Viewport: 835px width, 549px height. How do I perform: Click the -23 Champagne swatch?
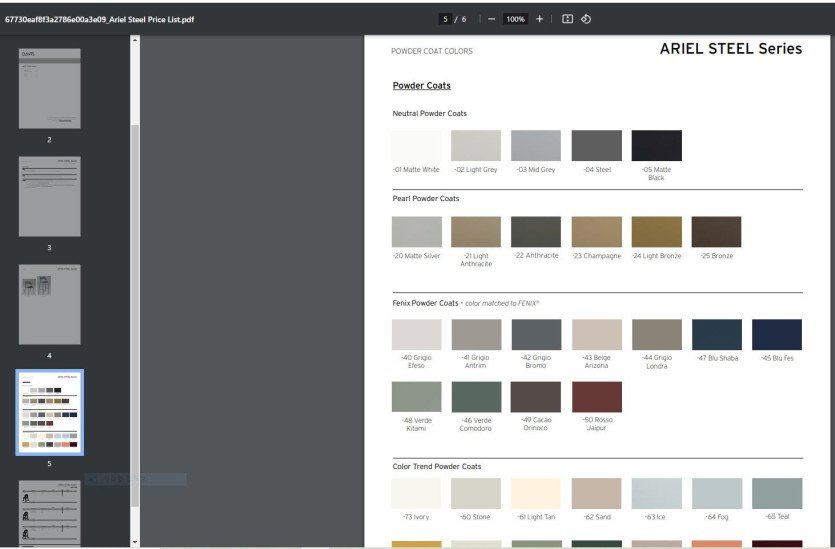[x=596, y=232]
